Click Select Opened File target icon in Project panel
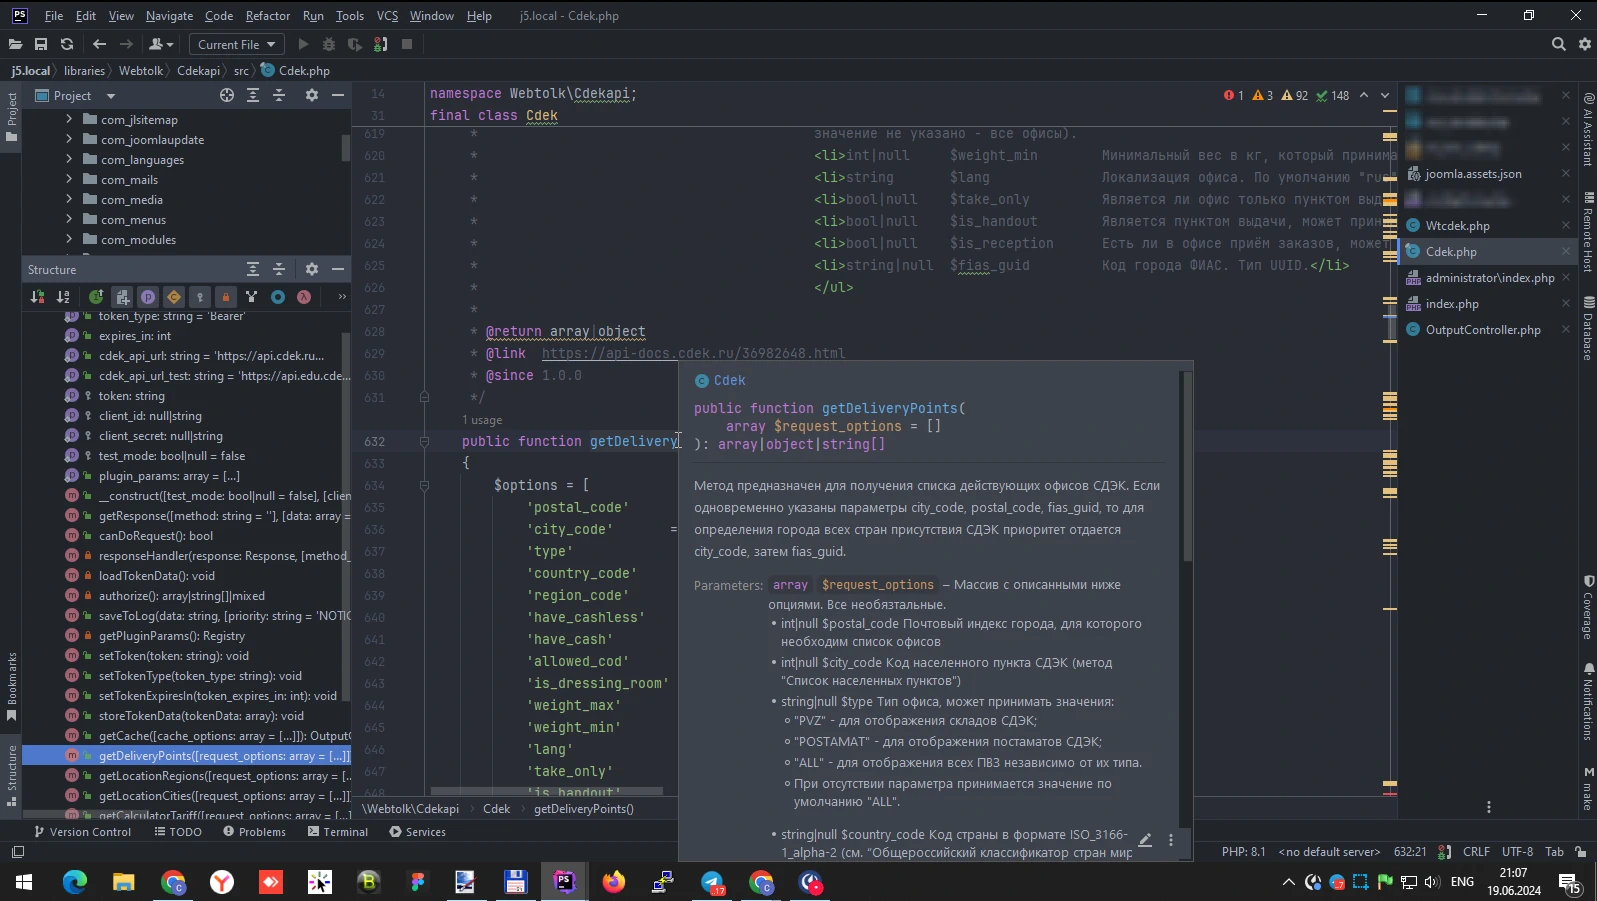This screenshot has width=1597, height=901. point(227,95)
